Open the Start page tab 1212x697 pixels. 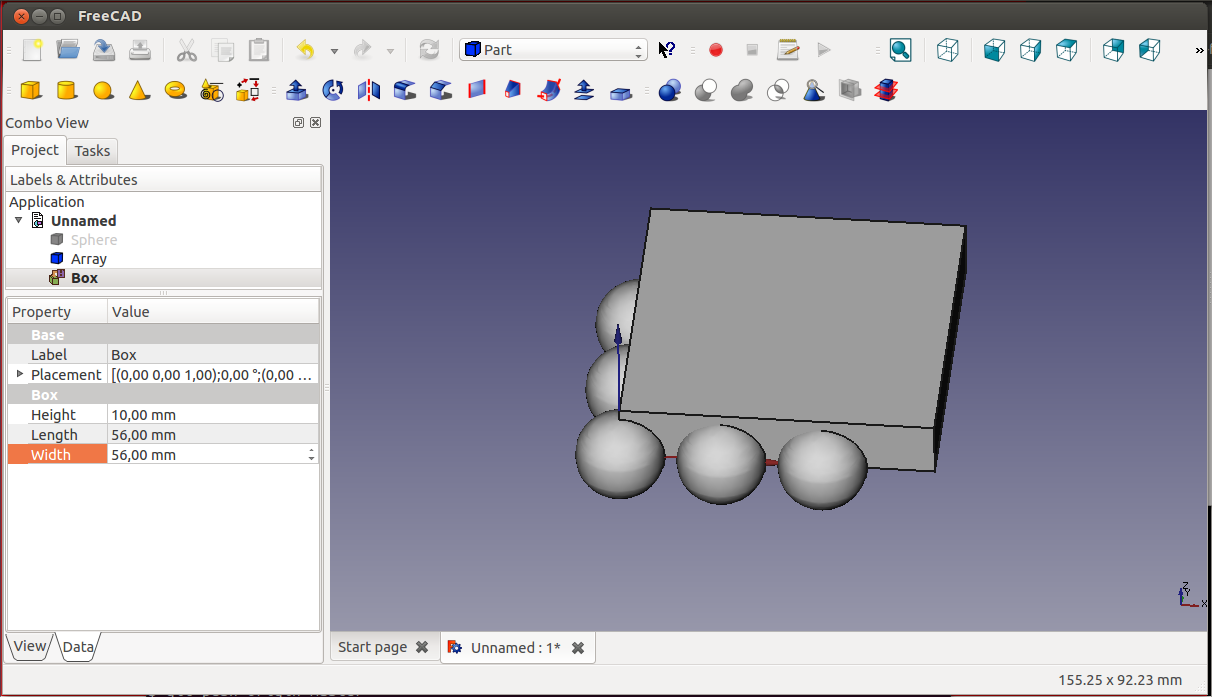point(372,647)
